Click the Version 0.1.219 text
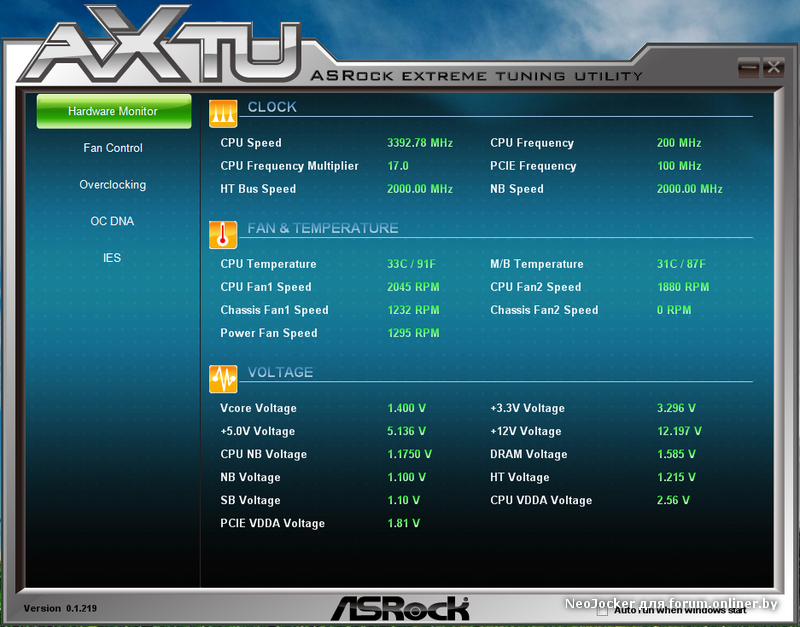 coord(60,608)
